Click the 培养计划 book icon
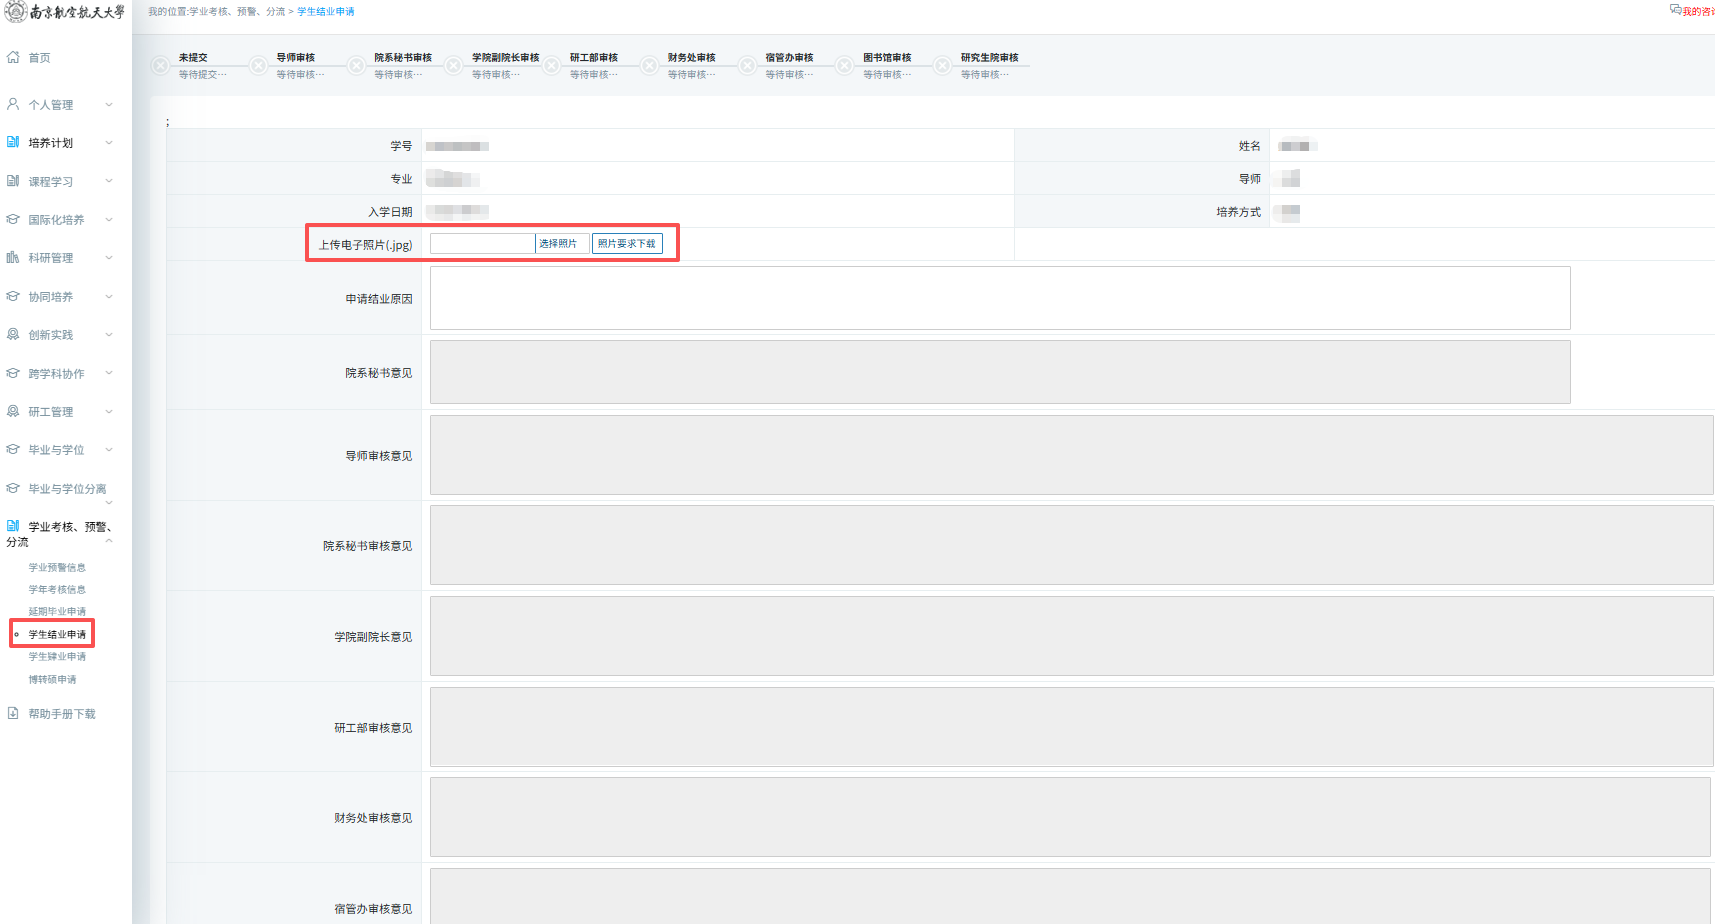This screenshot has height=924, width=1715. tap(13, 142)
